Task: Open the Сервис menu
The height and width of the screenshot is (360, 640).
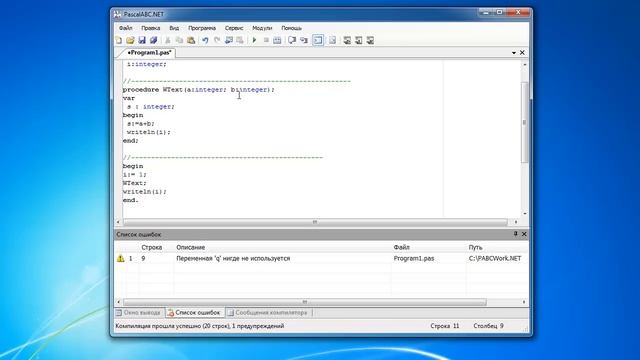Action: click(234, 28)
